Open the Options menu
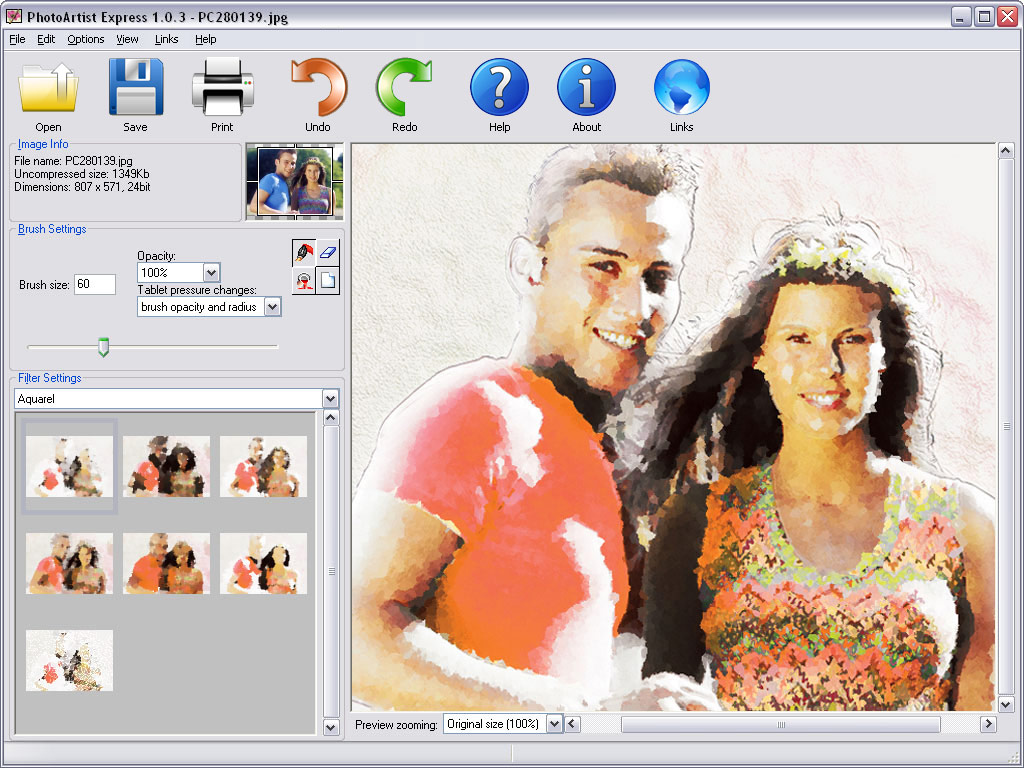Screen dimensions: 1024x768 [86, 39]
